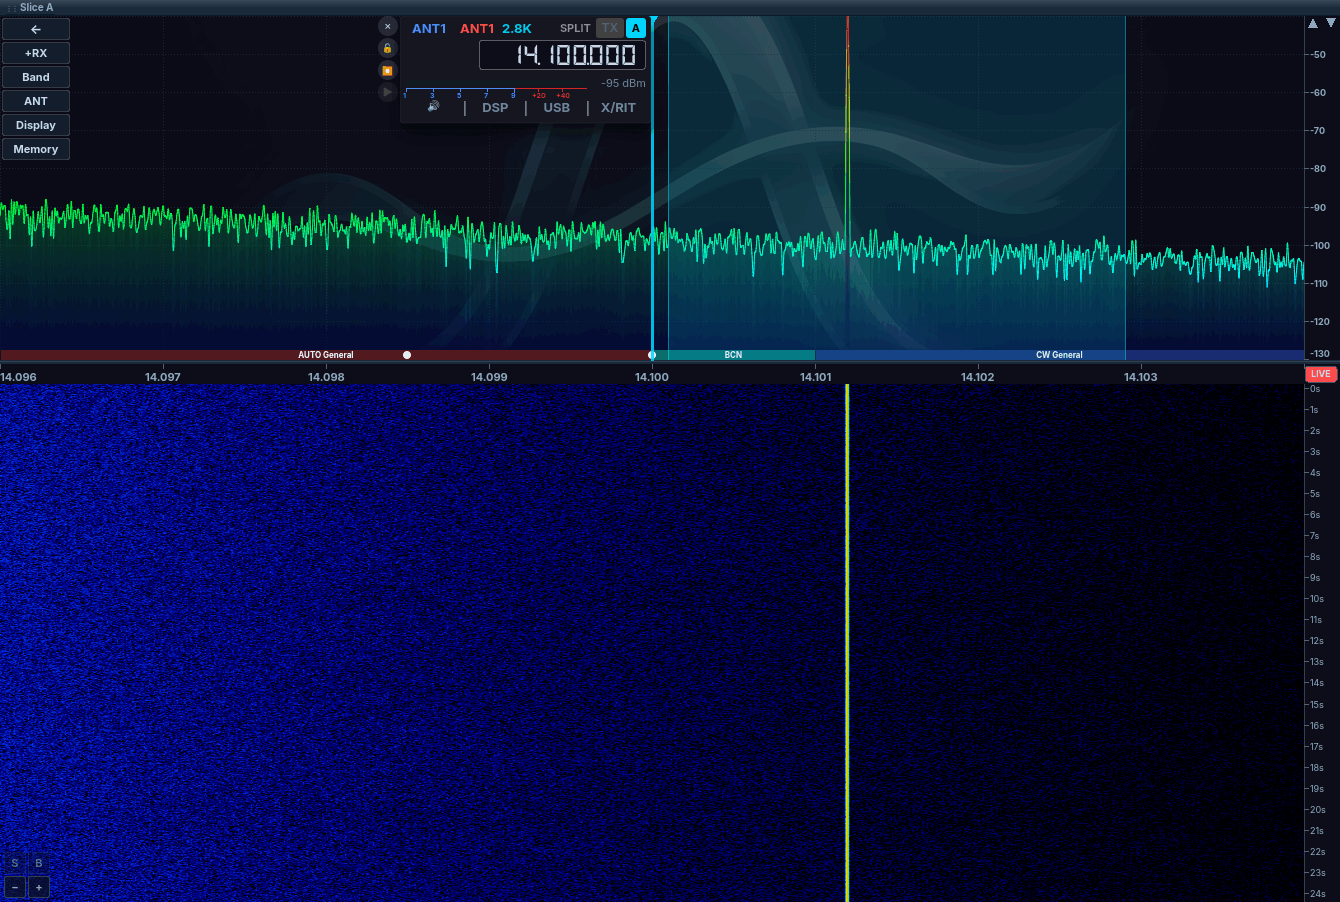Image resolution: width=1340 pixels, height=902 pixels.
Task: Open the X/RIT tab
Action: (x=618, y=108)
